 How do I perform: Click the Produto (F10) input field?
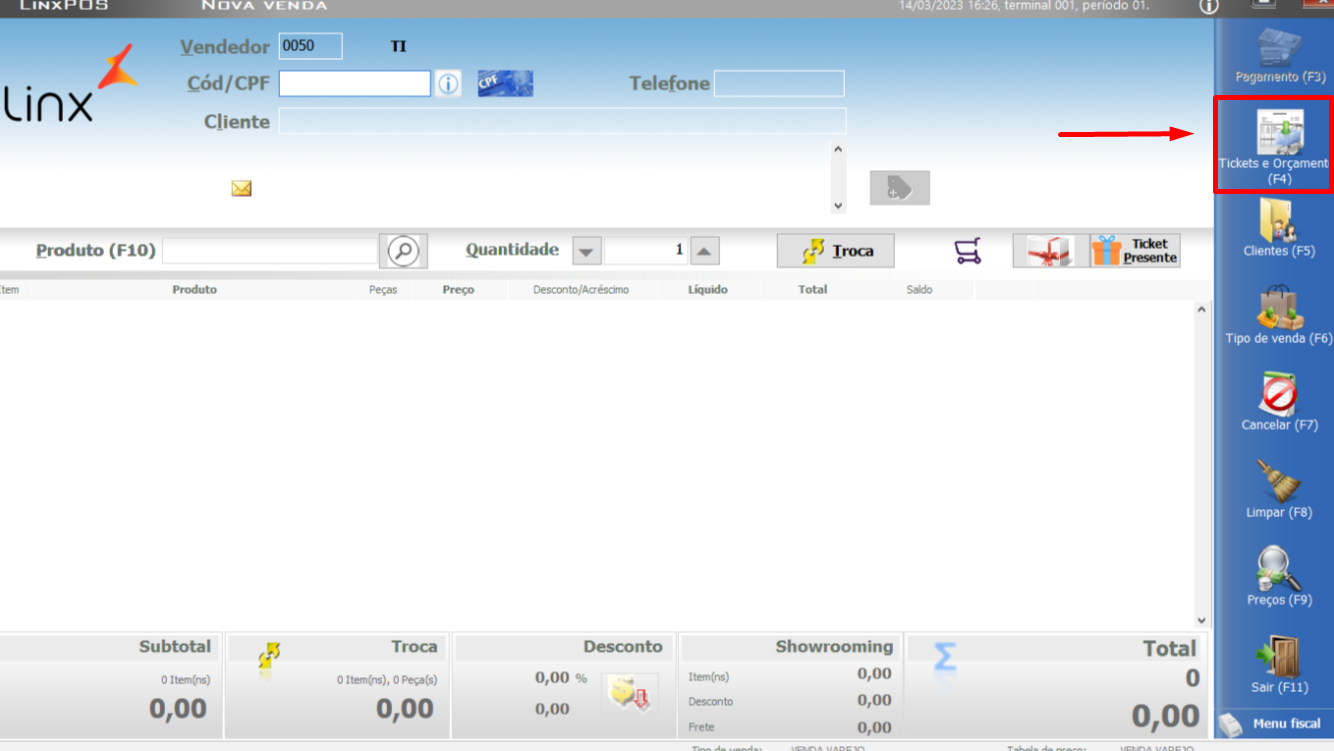270,251
